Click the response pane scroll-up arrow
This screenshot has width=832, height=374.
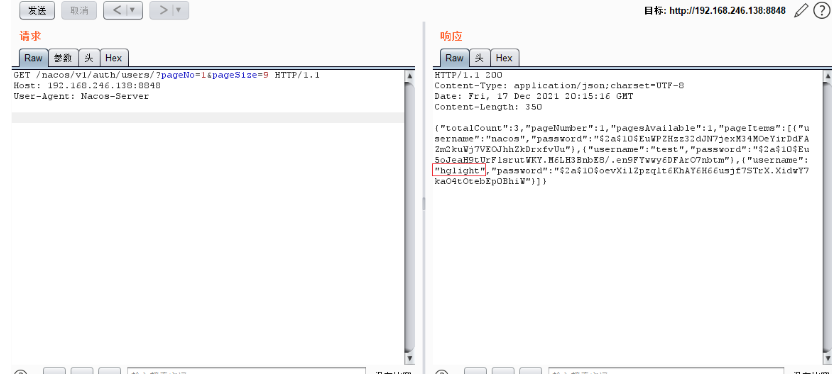(x=827, y=76)
